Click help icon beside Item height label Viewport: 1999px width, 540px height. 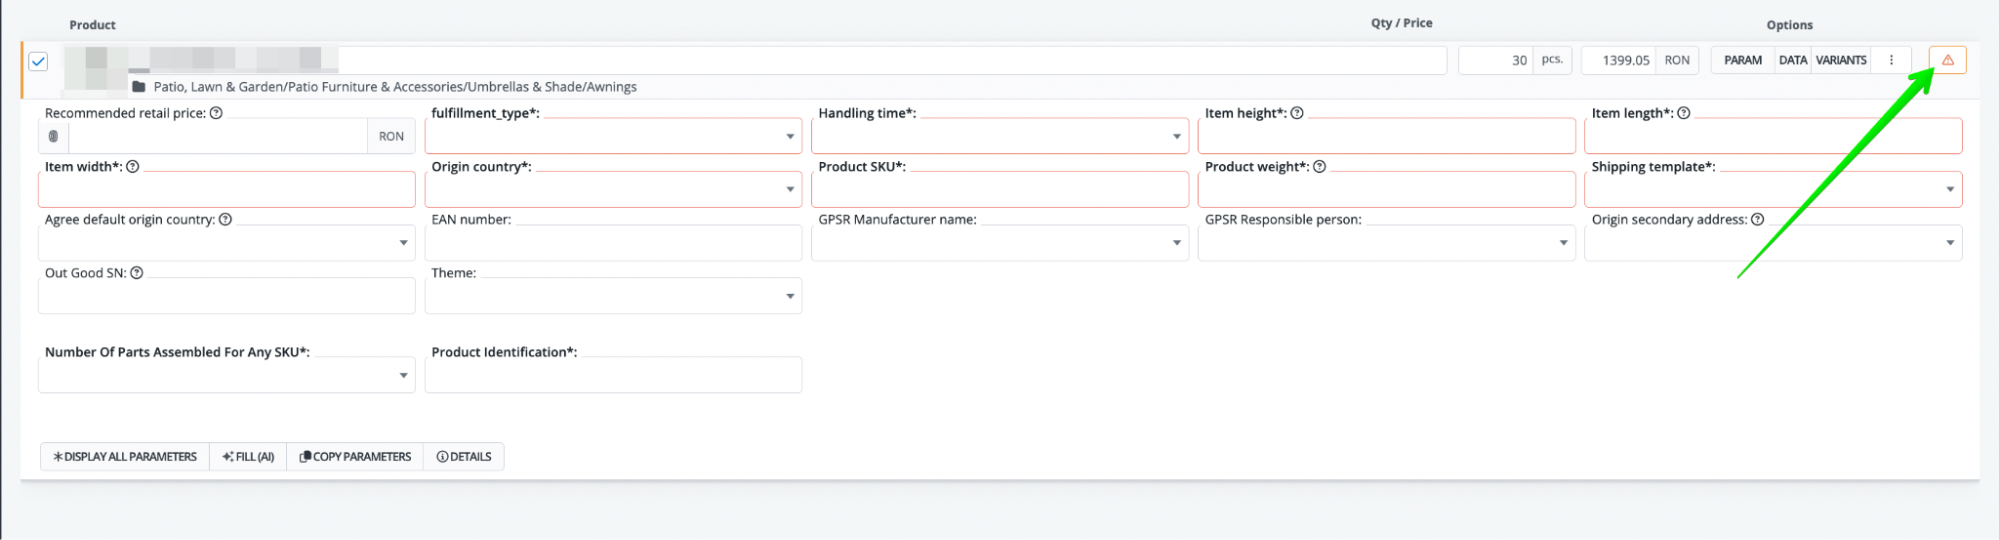pos(1297,113)
